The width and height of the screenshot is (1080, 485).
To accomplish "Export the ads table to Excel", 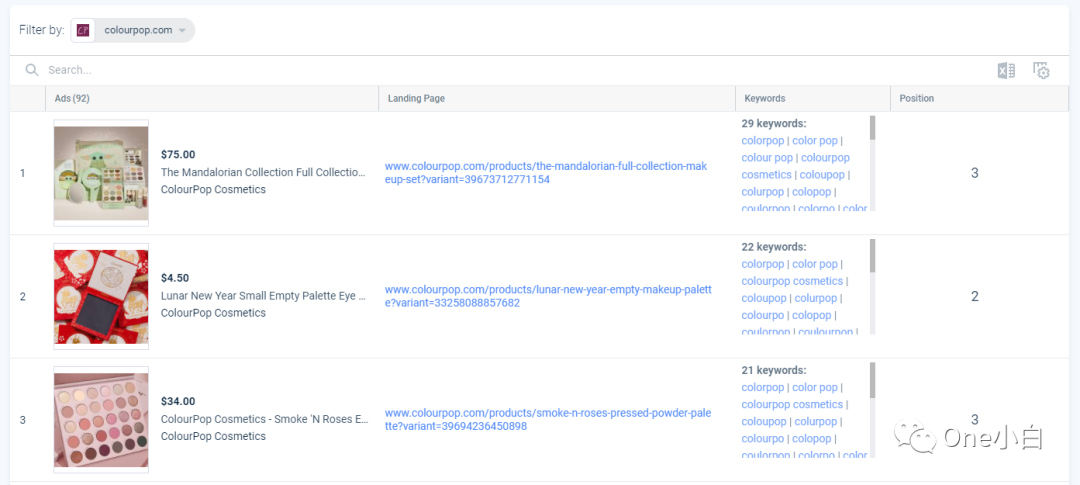I will click(x=1006, y=70).
